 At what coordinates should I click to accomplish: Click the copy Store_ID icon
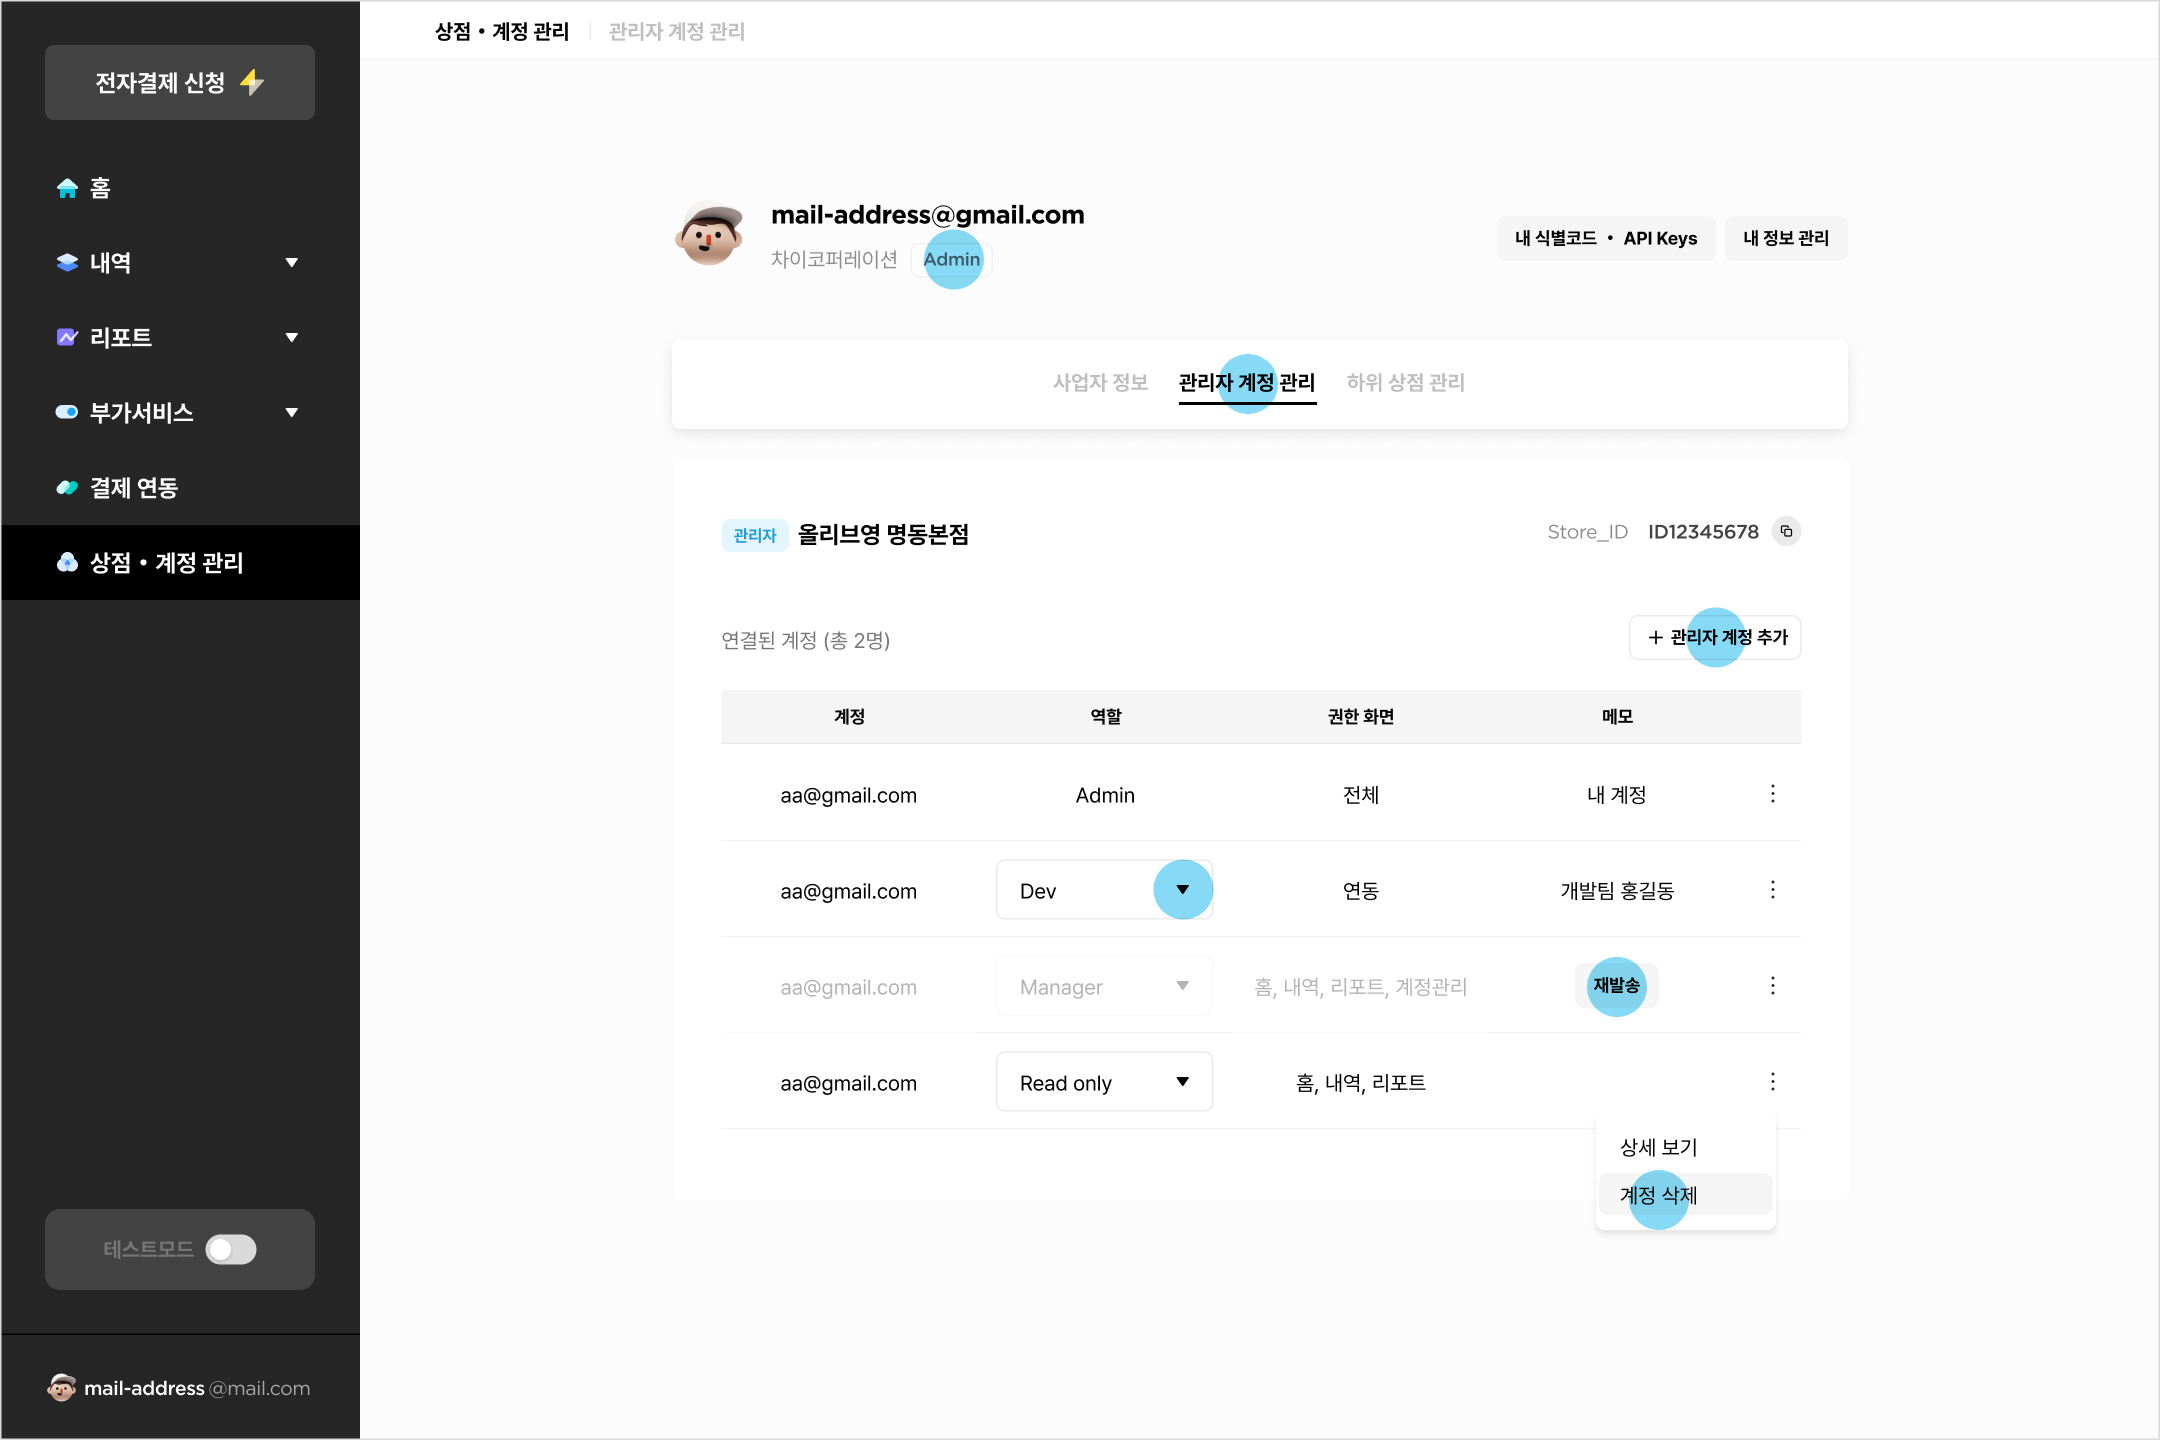[x=1786, y=532]
